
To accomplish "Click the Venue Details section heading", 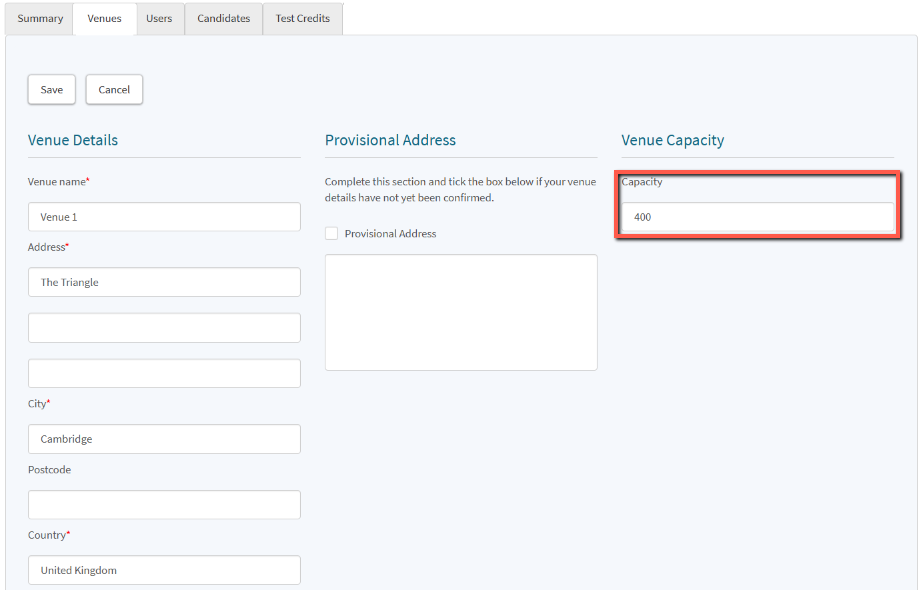I will 73,140.
